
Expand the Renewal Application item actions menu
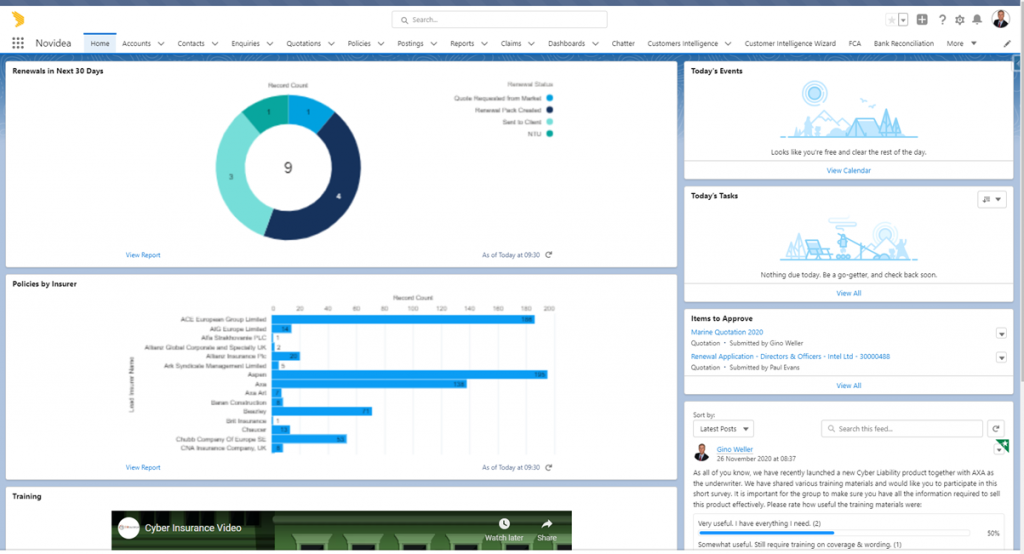point(1001,357)
